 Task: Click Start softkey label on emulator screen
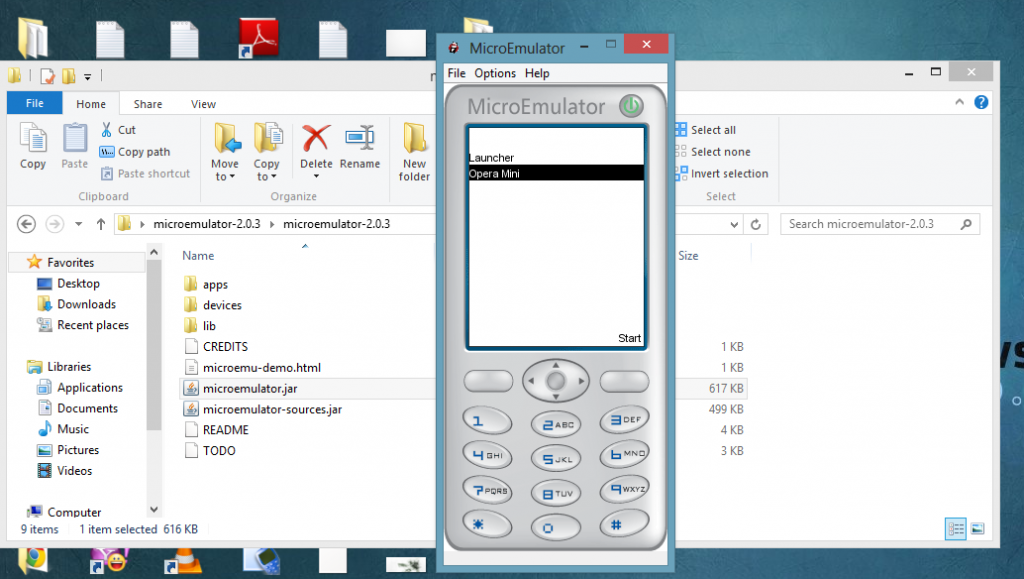[x=629, y=338]
